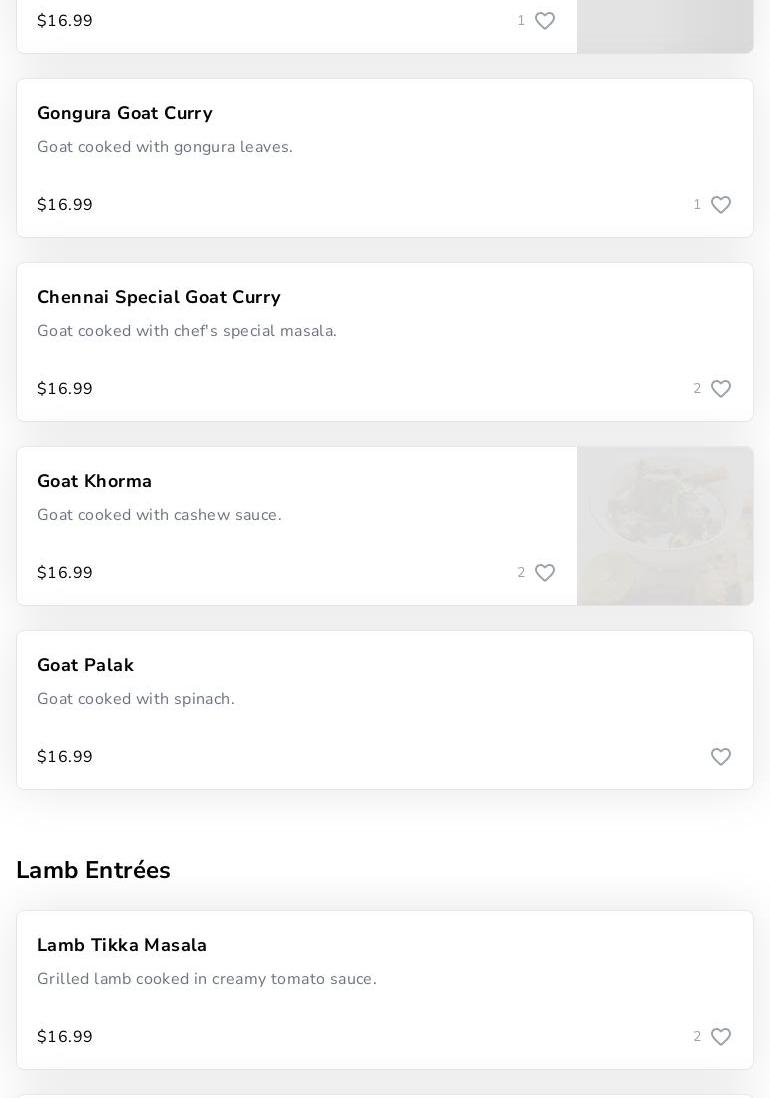This screenshot has height=1098, width=770.
Task: Click Lamb Tikka Masala description text
Action: [207, 979]
